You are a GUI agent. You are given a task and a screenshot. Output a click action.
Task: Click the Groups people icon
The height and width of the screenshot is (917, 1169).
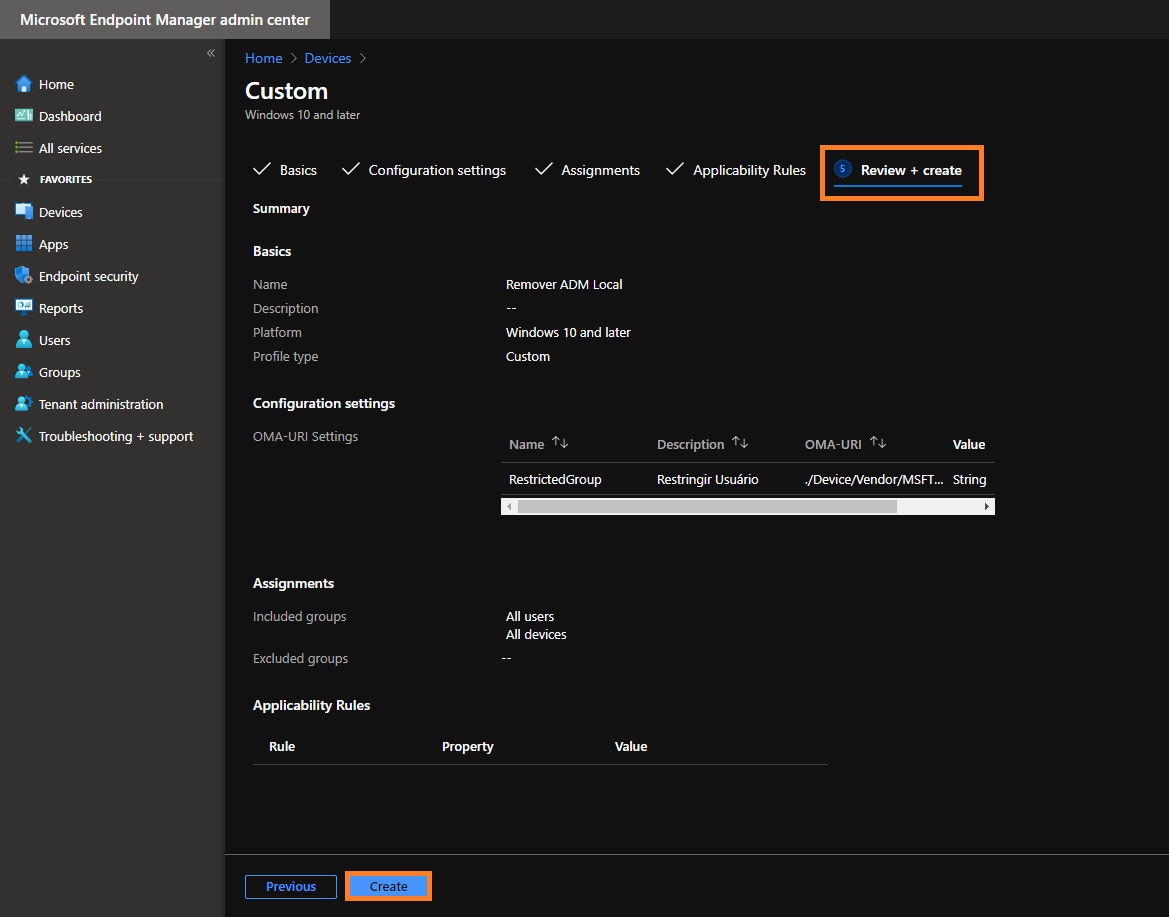point(24,371)
